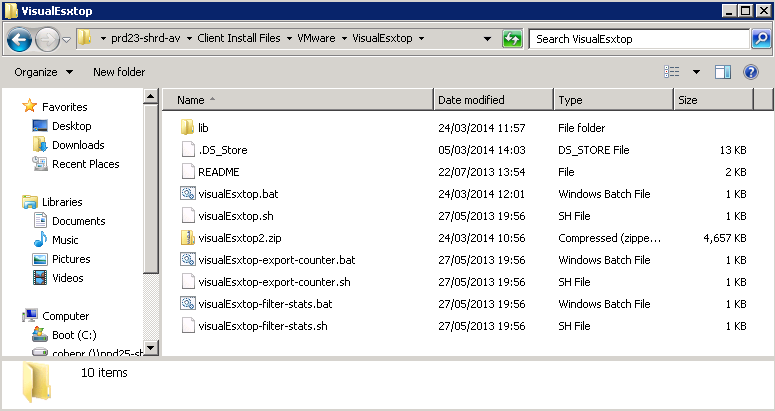Open the recent pages dropdown beside Forward
This screenshot has height=411, width=775.
coord(67,40)
